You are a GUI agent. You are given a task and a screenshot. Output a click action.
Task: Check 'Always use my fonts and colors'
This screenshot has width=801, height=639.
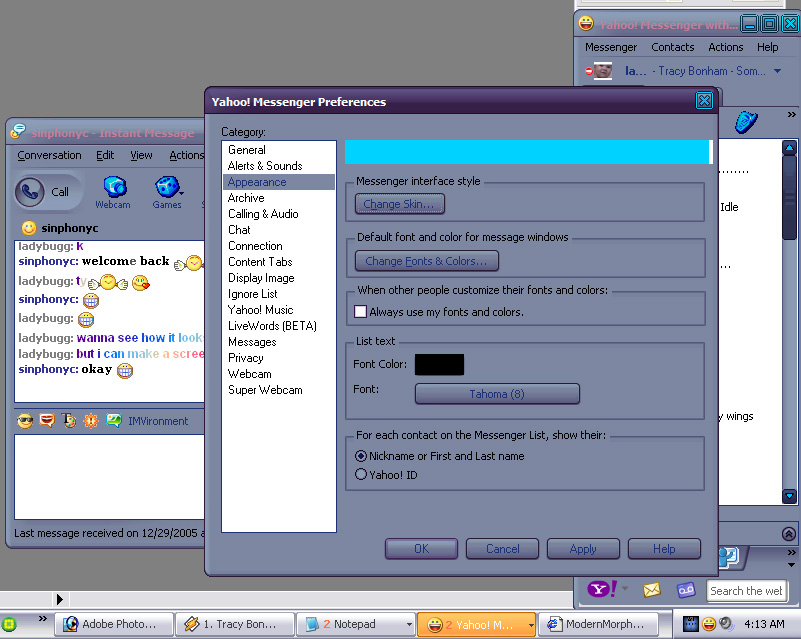pos(360,312)
